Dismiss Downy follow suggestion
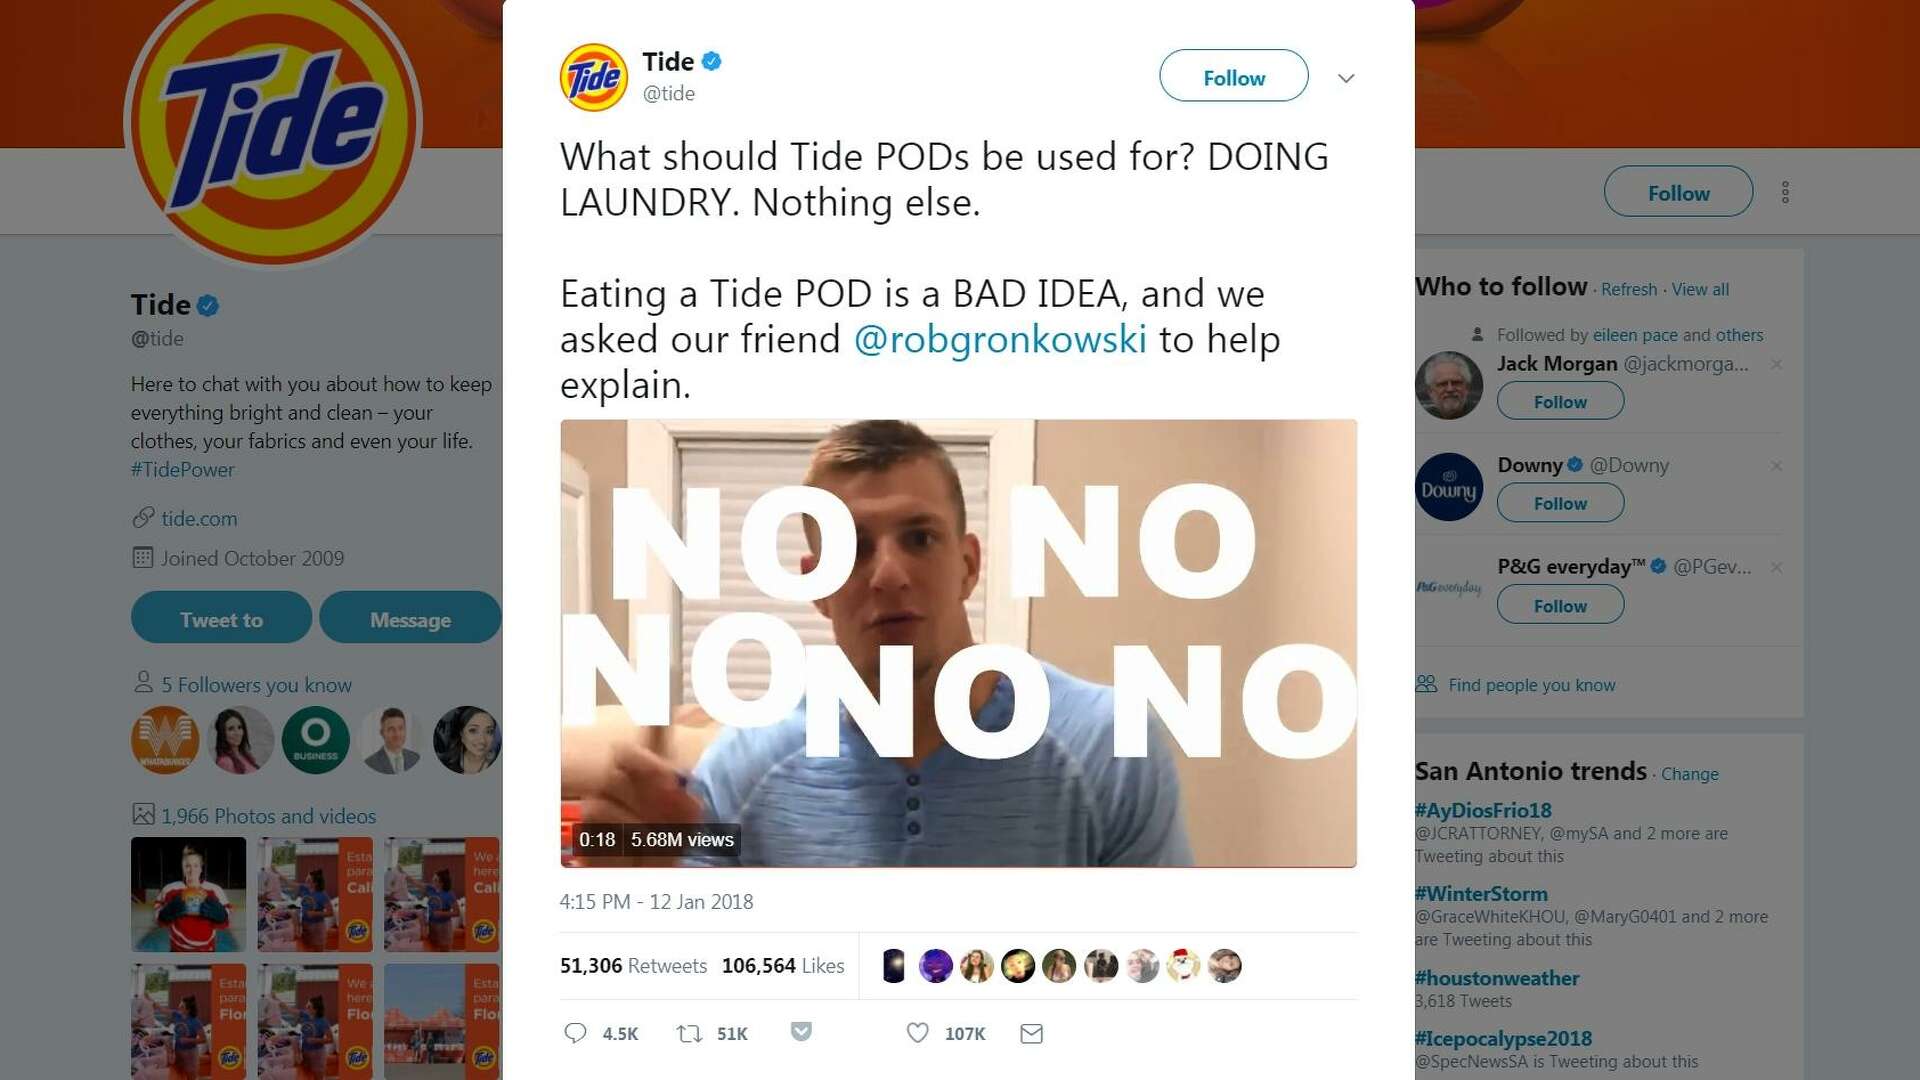Viewport: 1920px width, 1080px height. pyautogui.click(x=1776, y=466)
